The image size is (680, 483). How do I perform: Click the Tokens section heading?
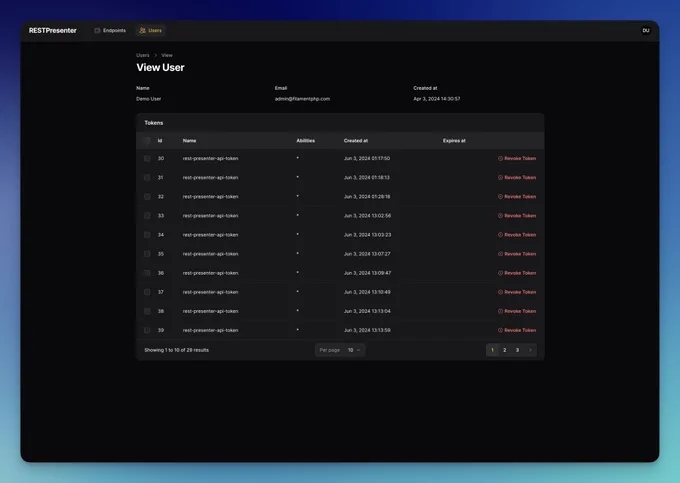pos(154,123)
